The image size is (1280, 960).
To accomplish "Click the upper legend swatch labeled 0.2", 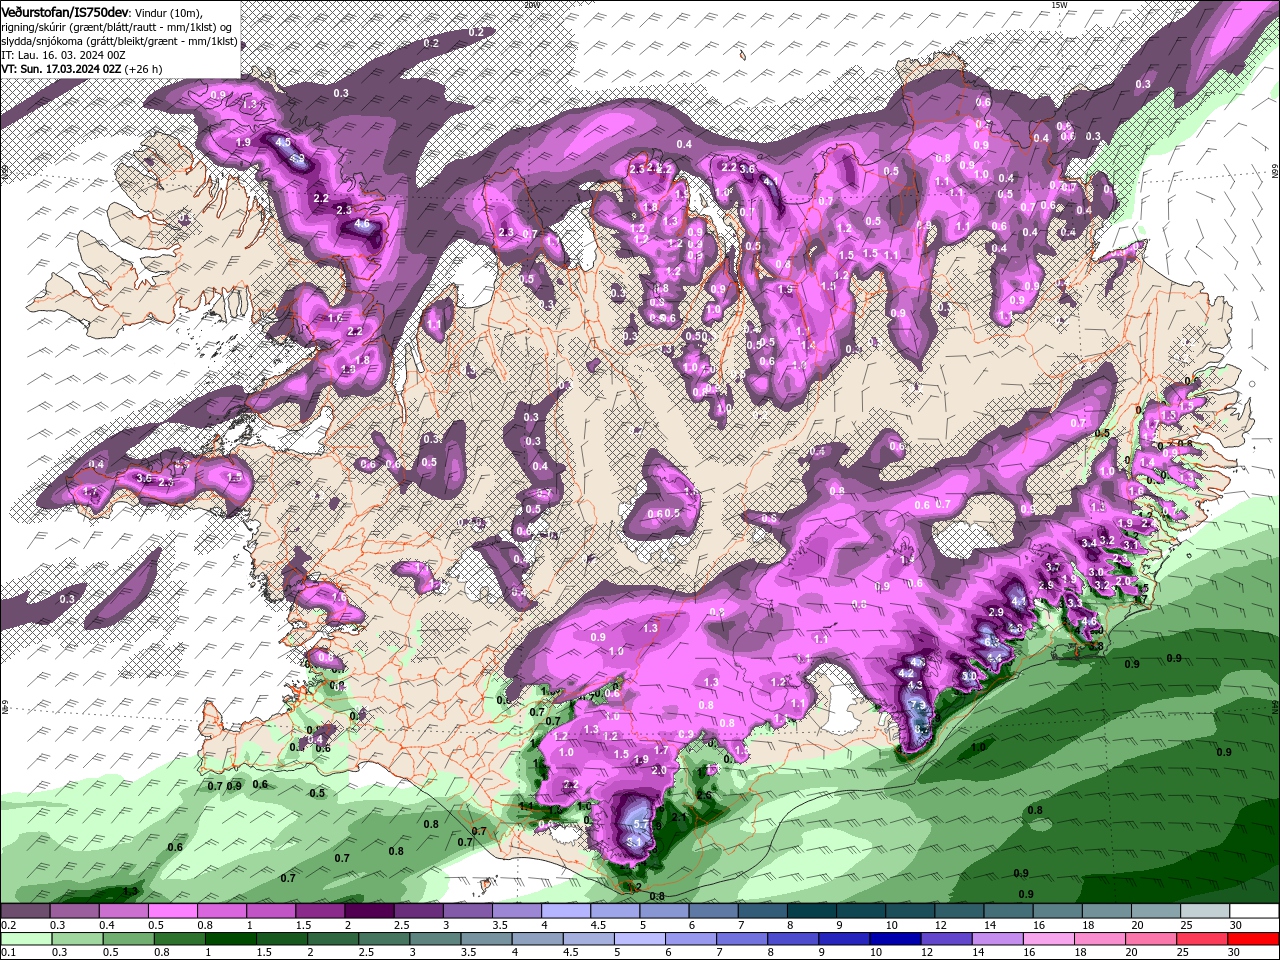I will click(x=25, y=911).
